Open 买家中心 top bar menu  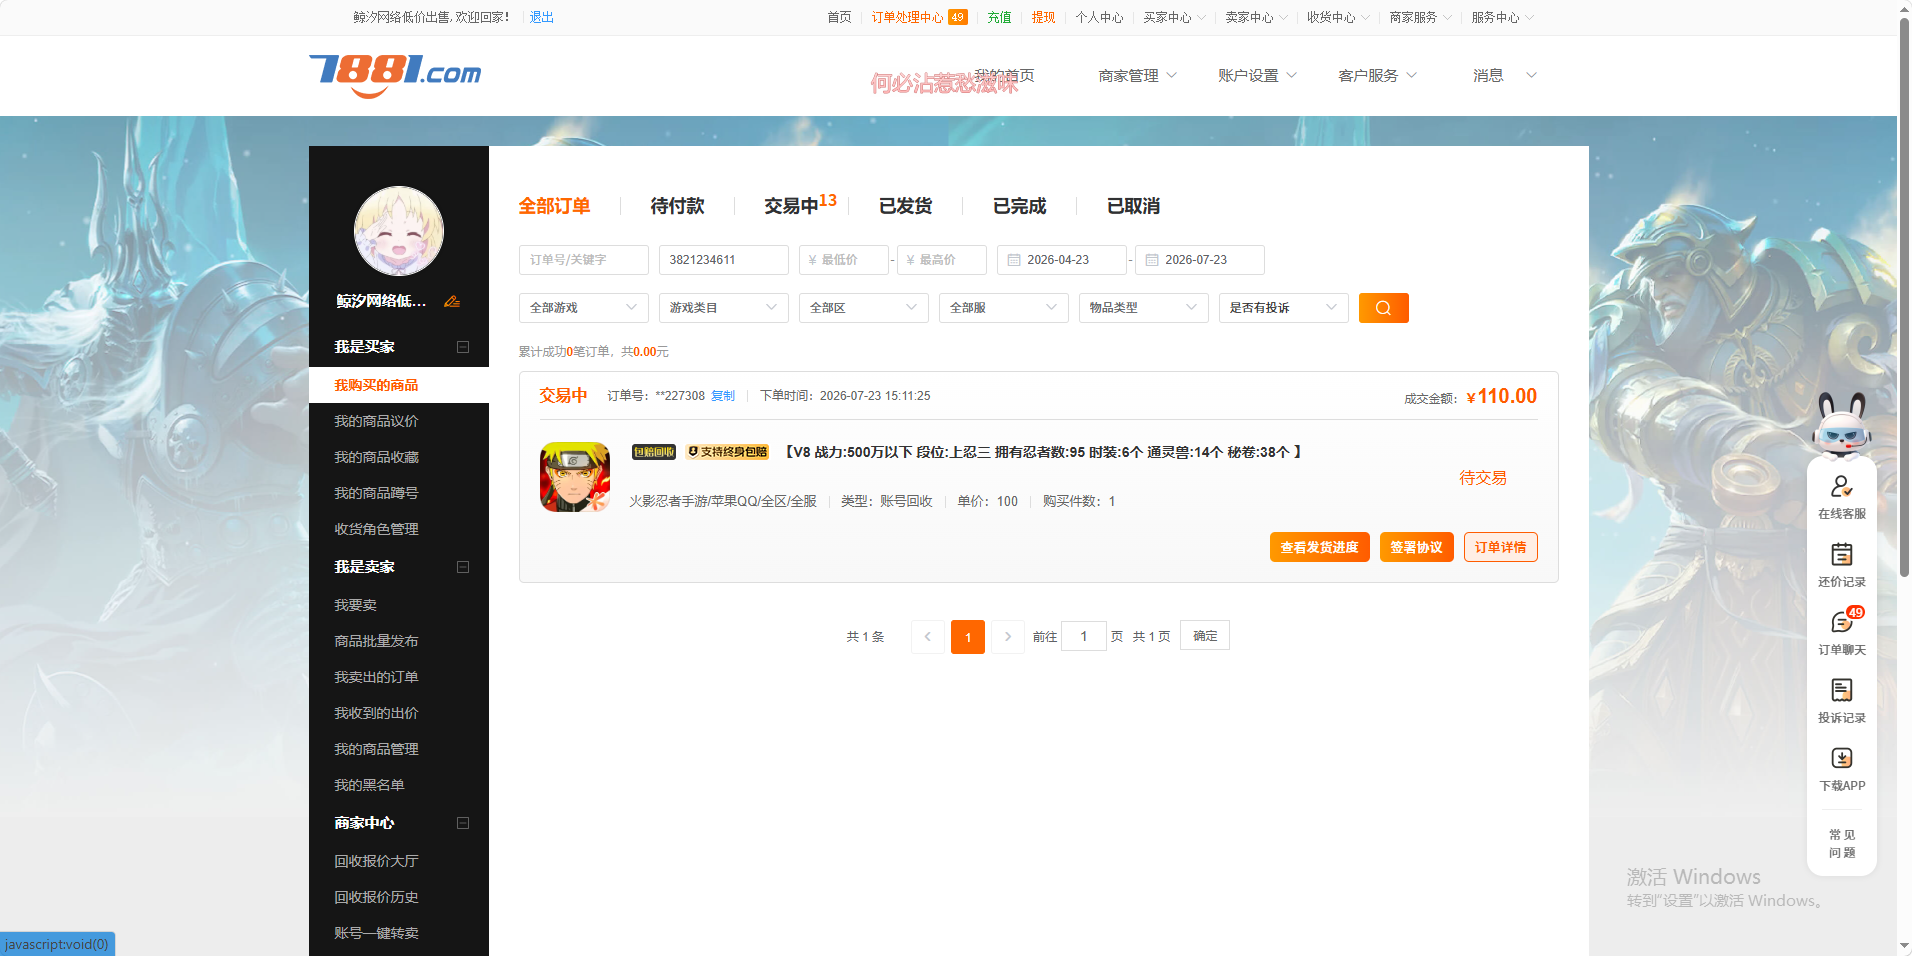(1174, 17)
